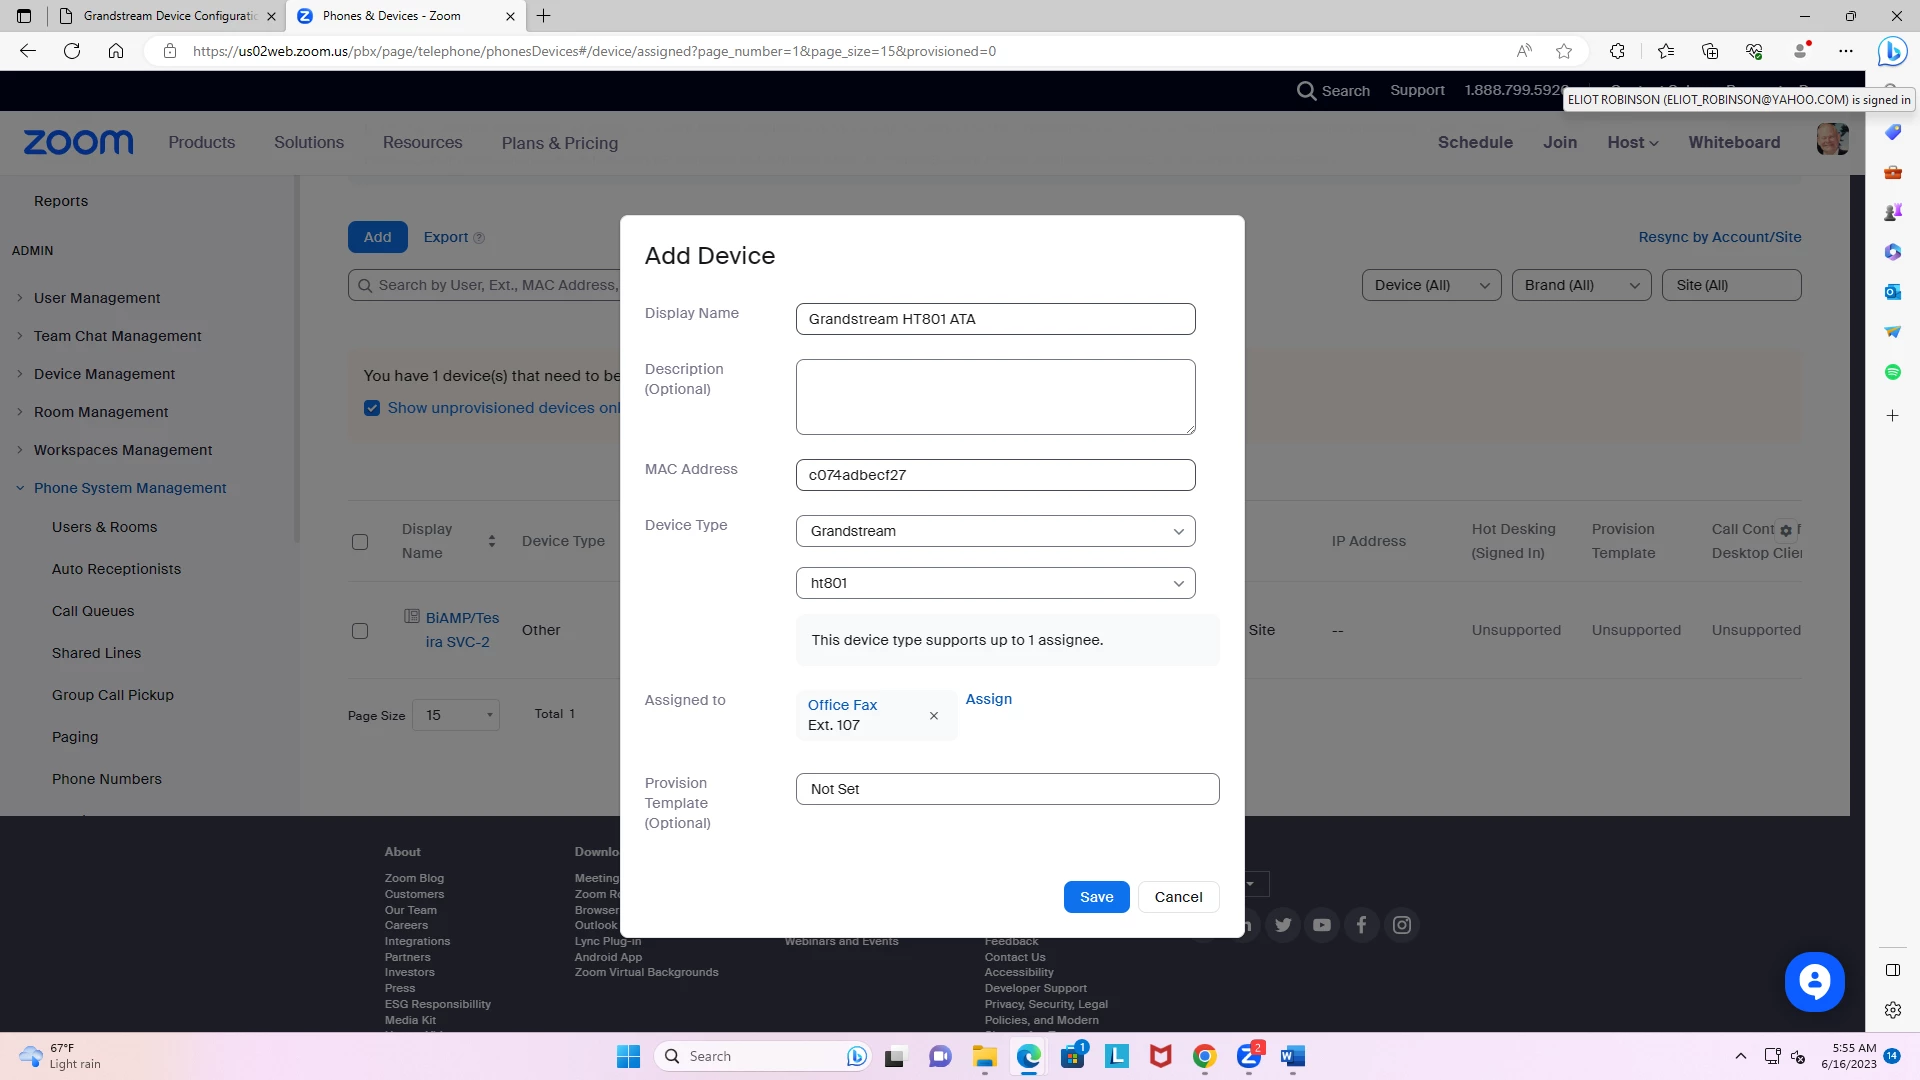Click the table column settings gear icon
Viewport: 1920px width, 1080px height.
1786,530
